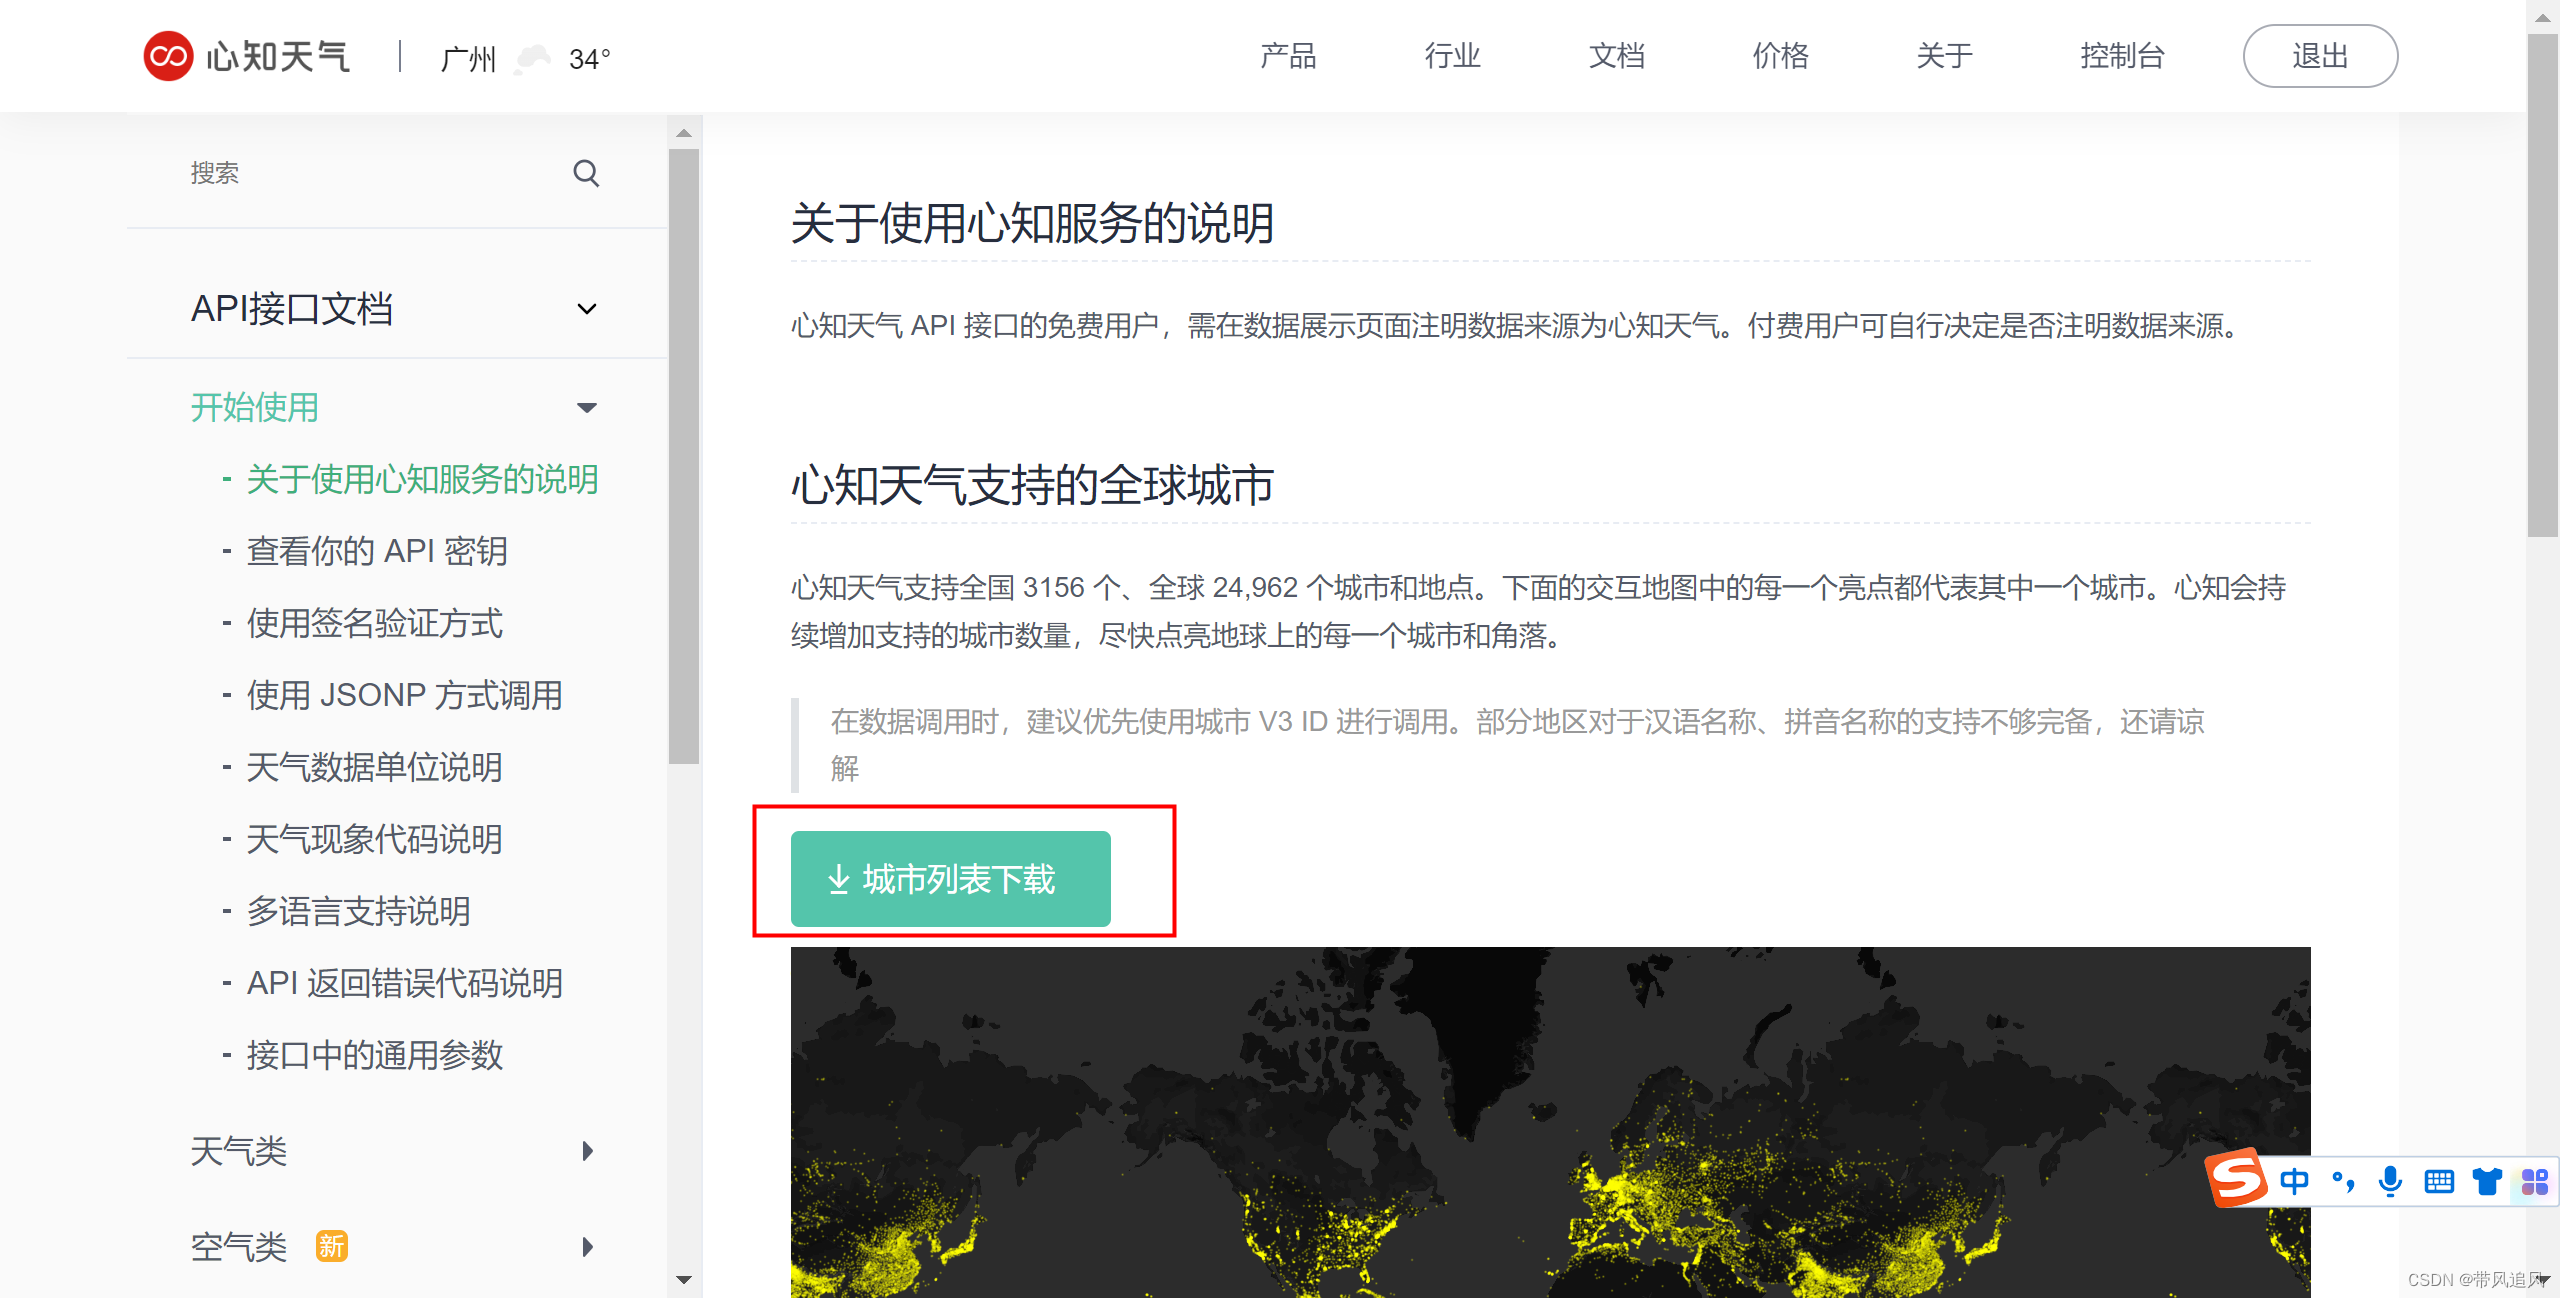Click the Sogou microphone voice input icon

click(x=2390, y=1182)
